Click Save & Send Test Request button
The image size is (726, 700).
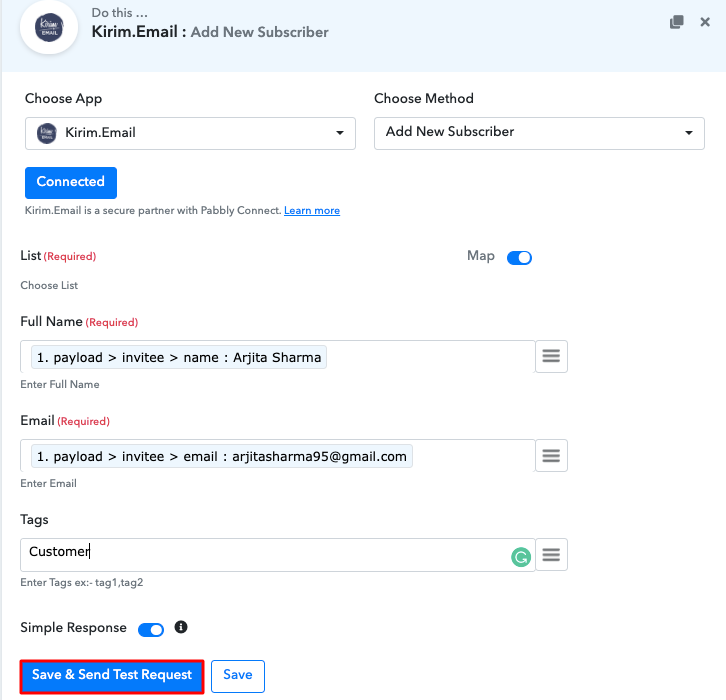112,676
